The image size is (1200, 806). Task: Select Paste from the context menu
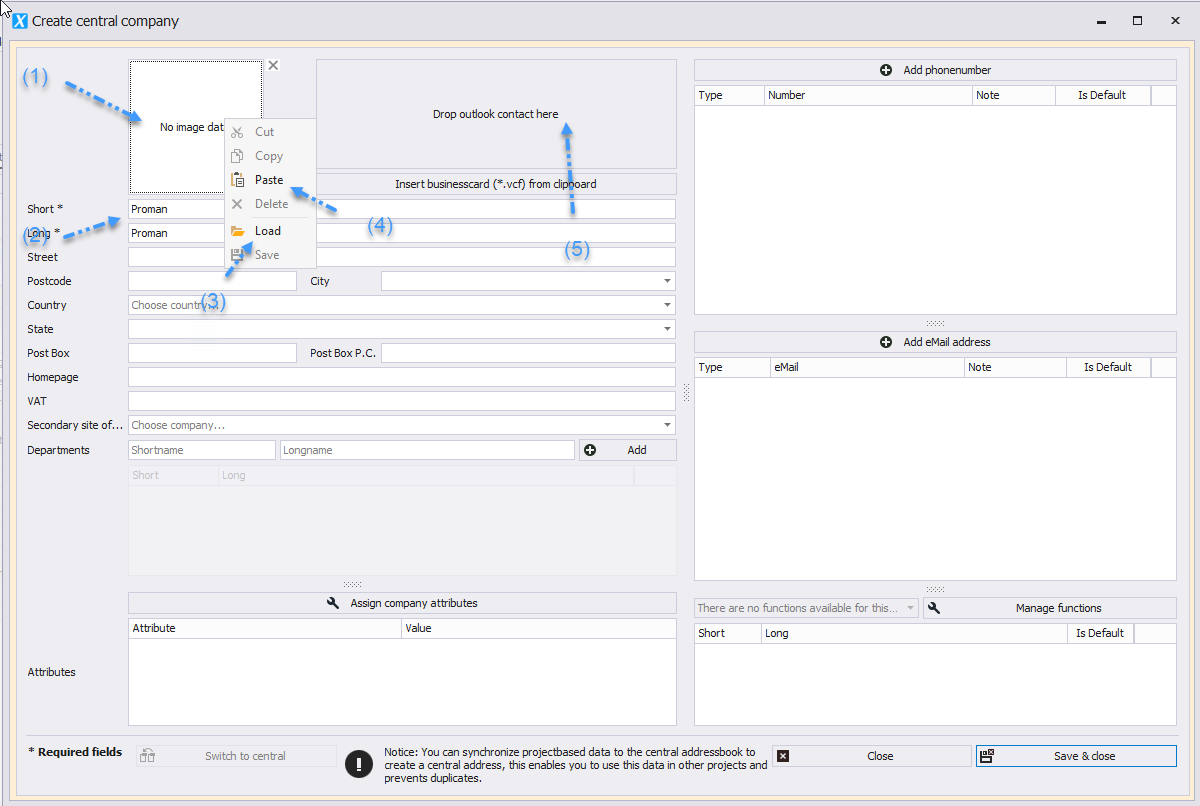coord(270,180)
